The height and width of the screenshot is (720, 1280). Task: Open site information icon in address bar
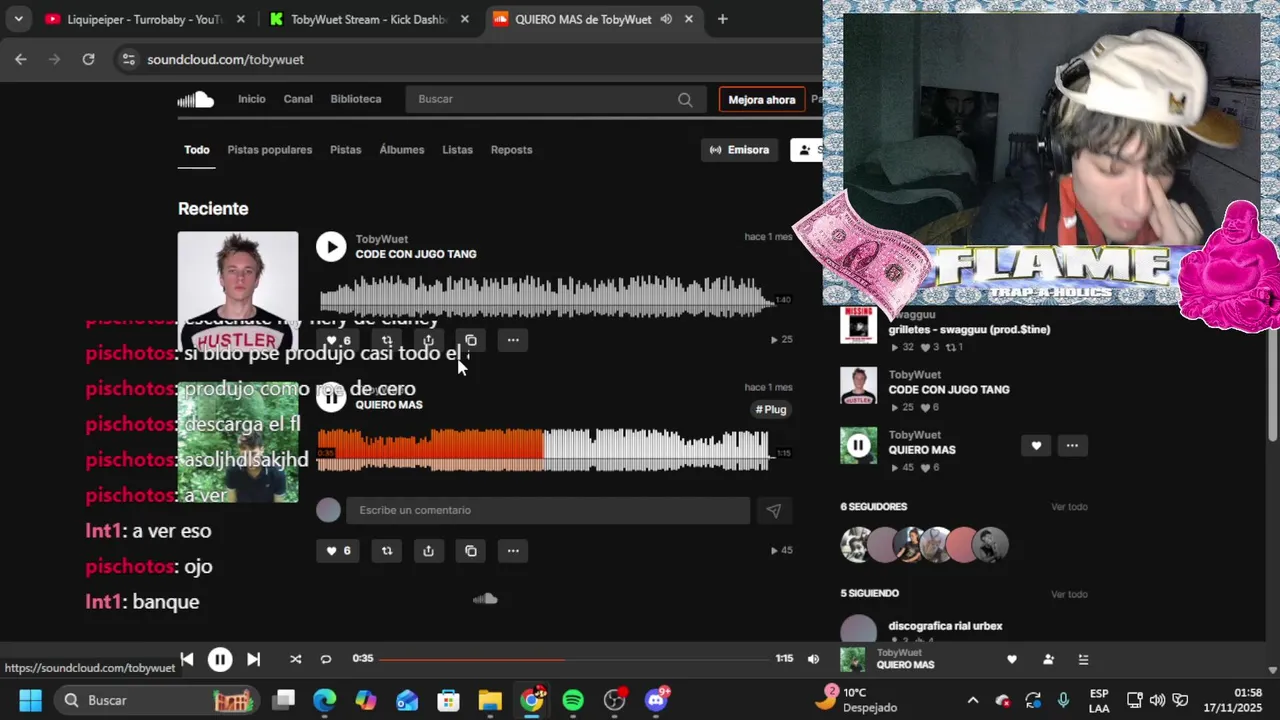[127, 59]
